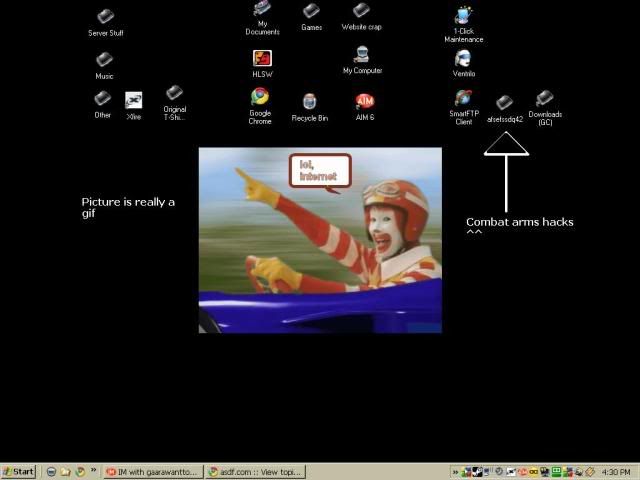Click the Start button
The width and height of the screenshot is (640, 480).
18,472
